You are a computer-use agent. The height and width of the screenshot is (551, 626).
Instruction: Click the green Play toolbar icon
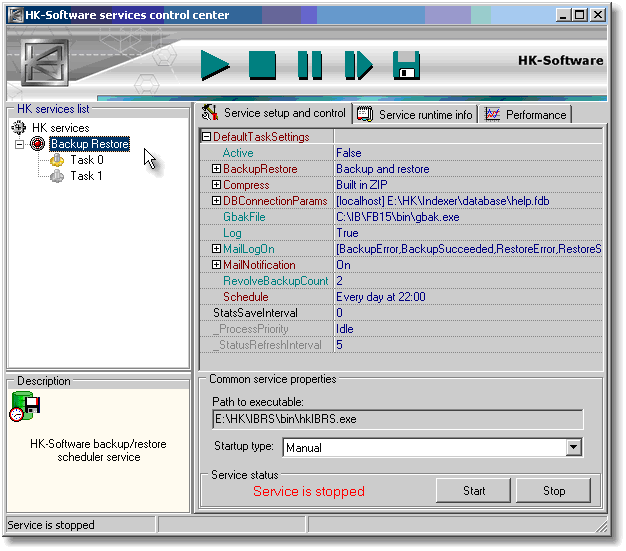click(215, 65)
